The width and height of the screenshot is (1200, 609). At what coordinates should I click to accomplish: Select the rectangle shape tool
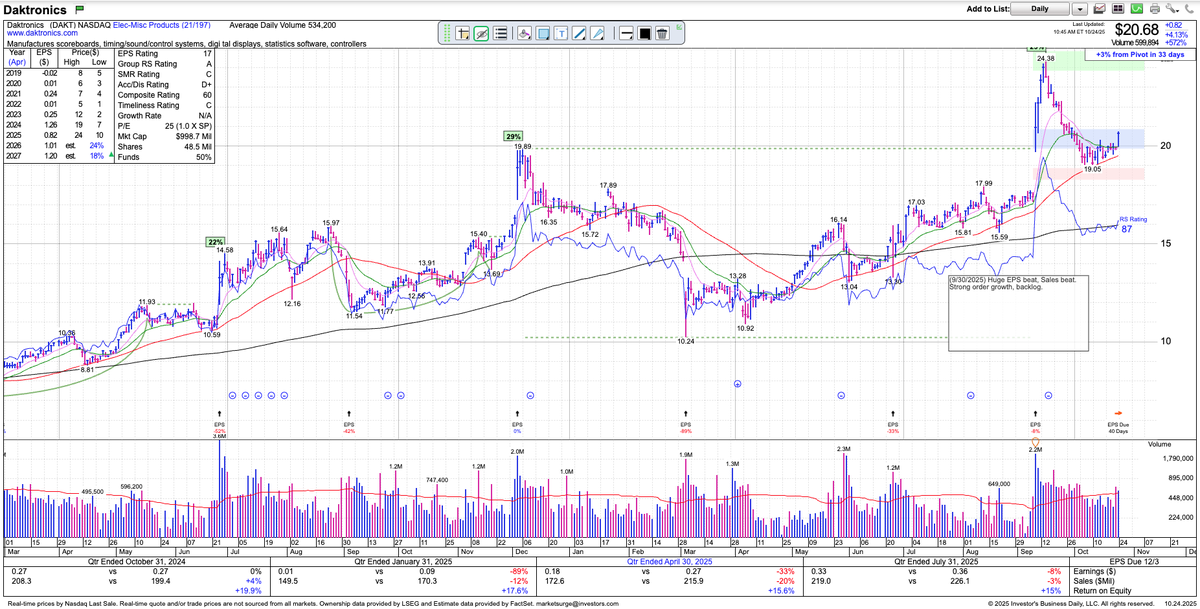(x=543, y=33)
